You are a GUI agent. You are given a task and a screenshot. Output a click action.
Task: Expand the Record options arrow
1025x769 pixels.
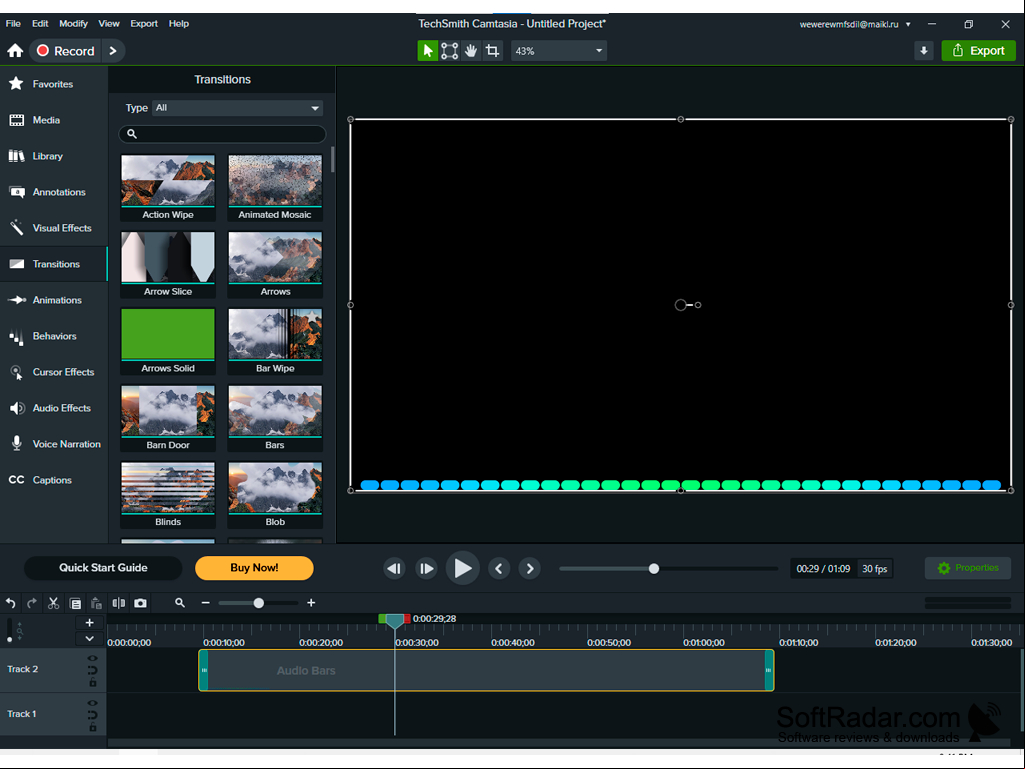pos(113,51)
